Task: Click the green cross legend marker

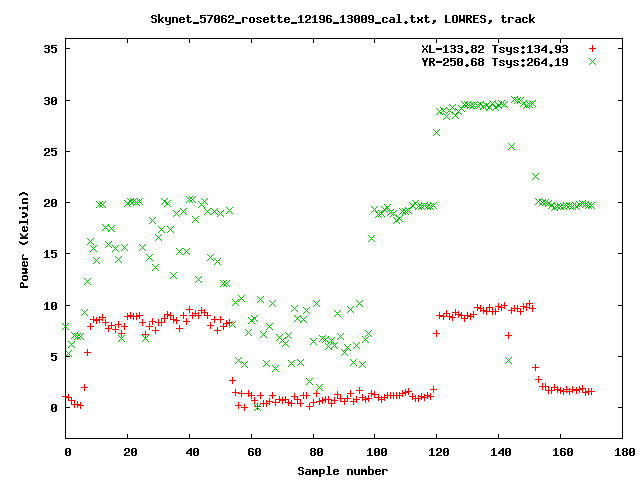Action: pos(592,62)
